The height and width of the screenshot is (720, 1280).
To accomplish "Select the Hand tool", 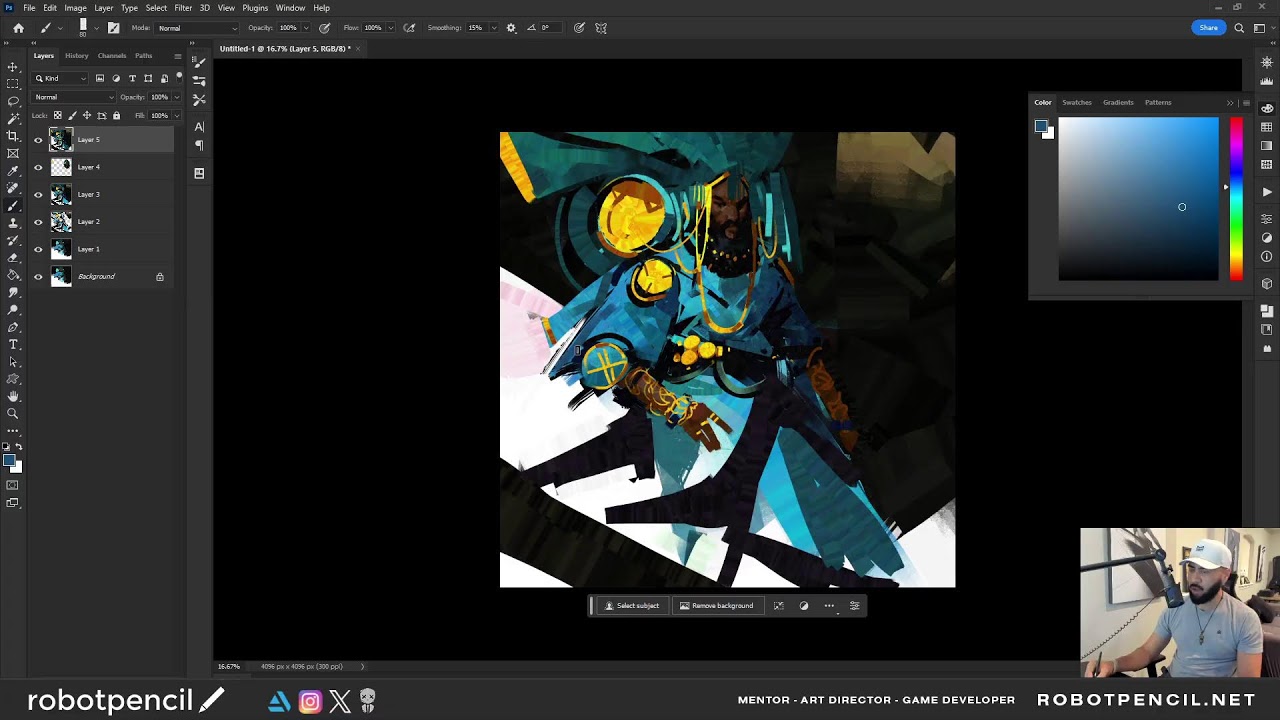I will coord(13,397).
